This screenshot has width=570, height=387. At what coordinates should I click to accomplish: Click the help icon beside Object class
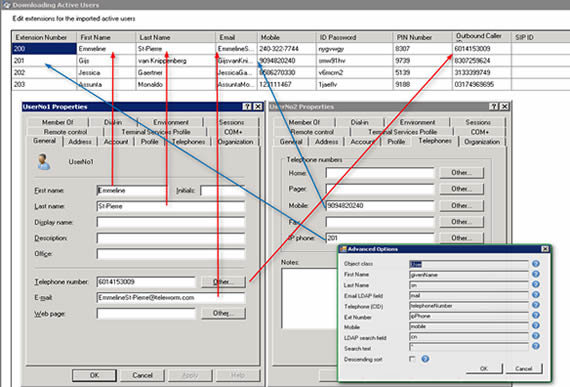tap(536, 264)
